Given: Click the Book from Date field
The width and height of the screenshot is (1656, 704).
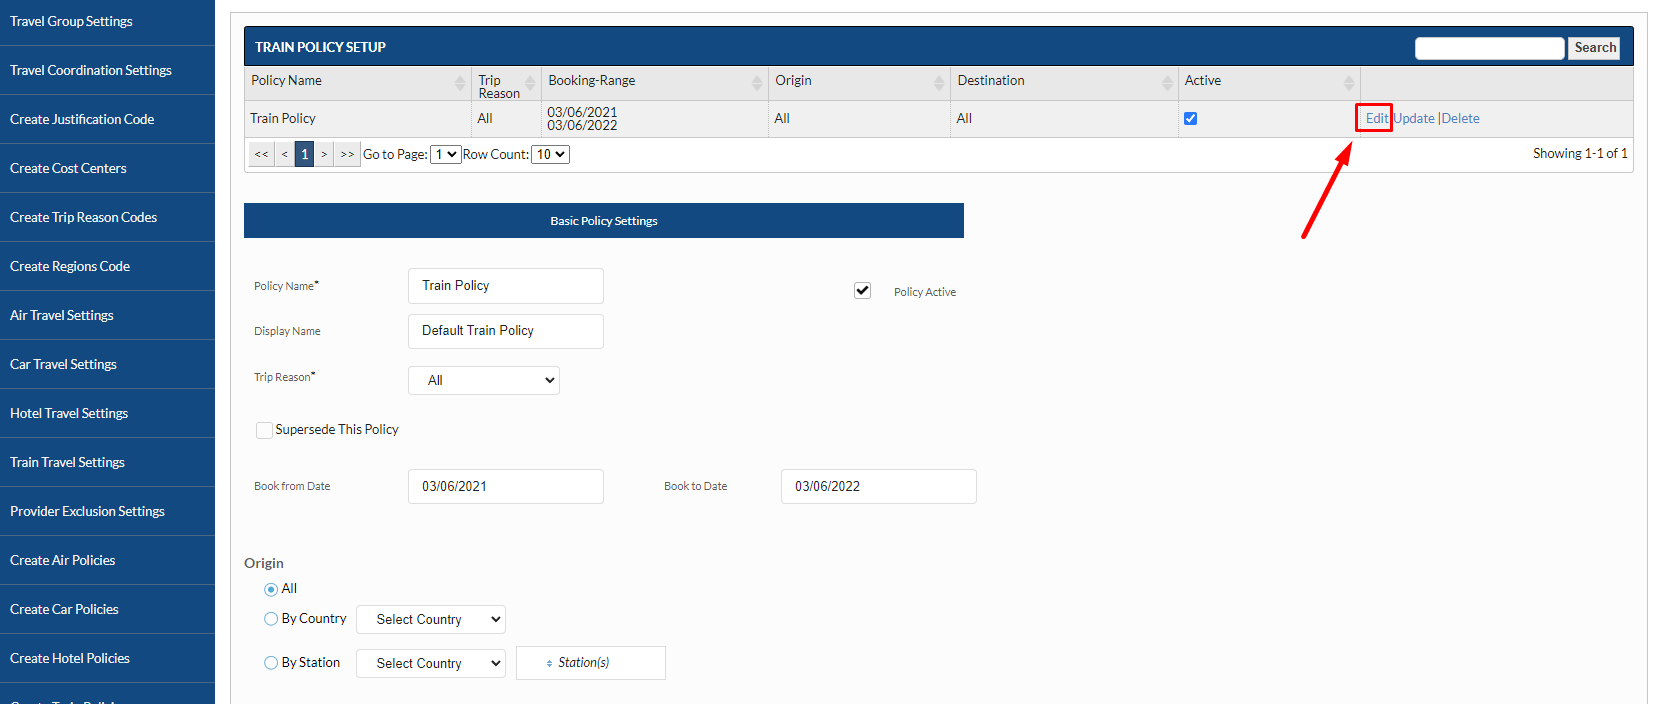Looking at the screenshot, I should pos(506,486).
